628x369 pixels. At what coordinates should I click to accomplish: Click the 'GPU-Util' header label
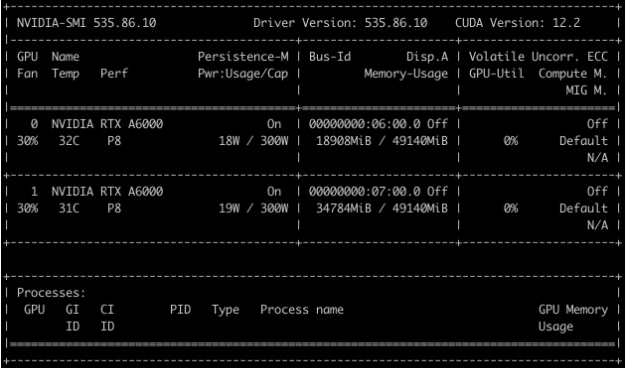pyautogui.click(x=497, y=74)
